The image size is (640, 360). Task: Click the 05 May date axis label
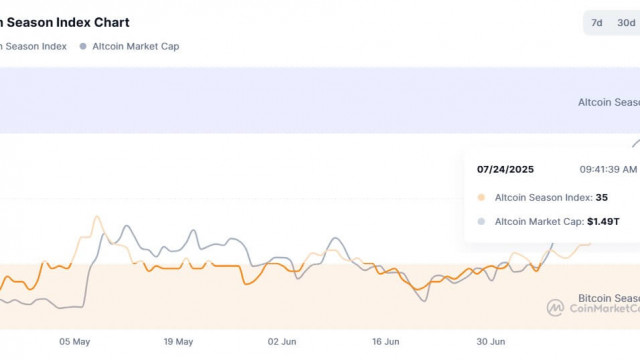[x=75, y=342]
